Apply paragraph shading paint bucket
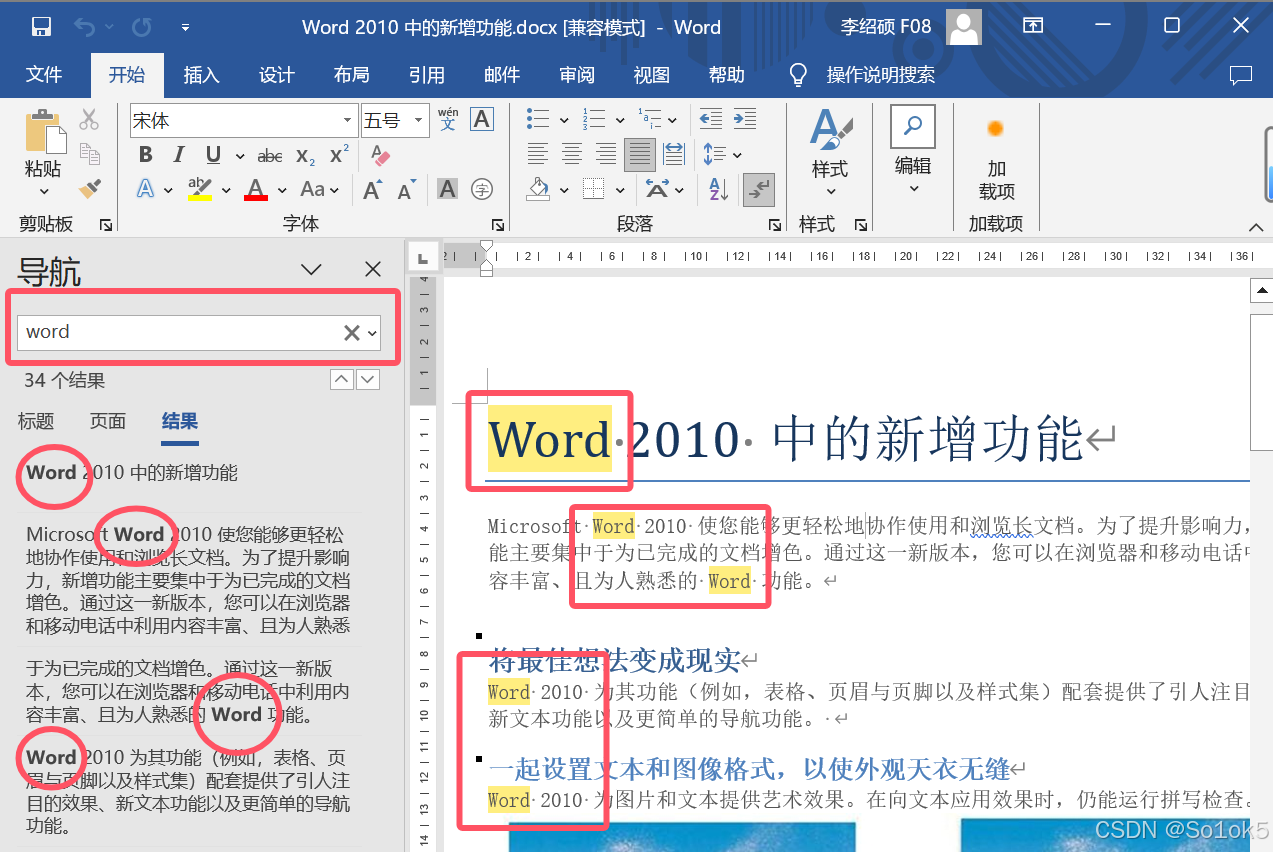Screen dimensions: 1273x852 coord(538,188)
